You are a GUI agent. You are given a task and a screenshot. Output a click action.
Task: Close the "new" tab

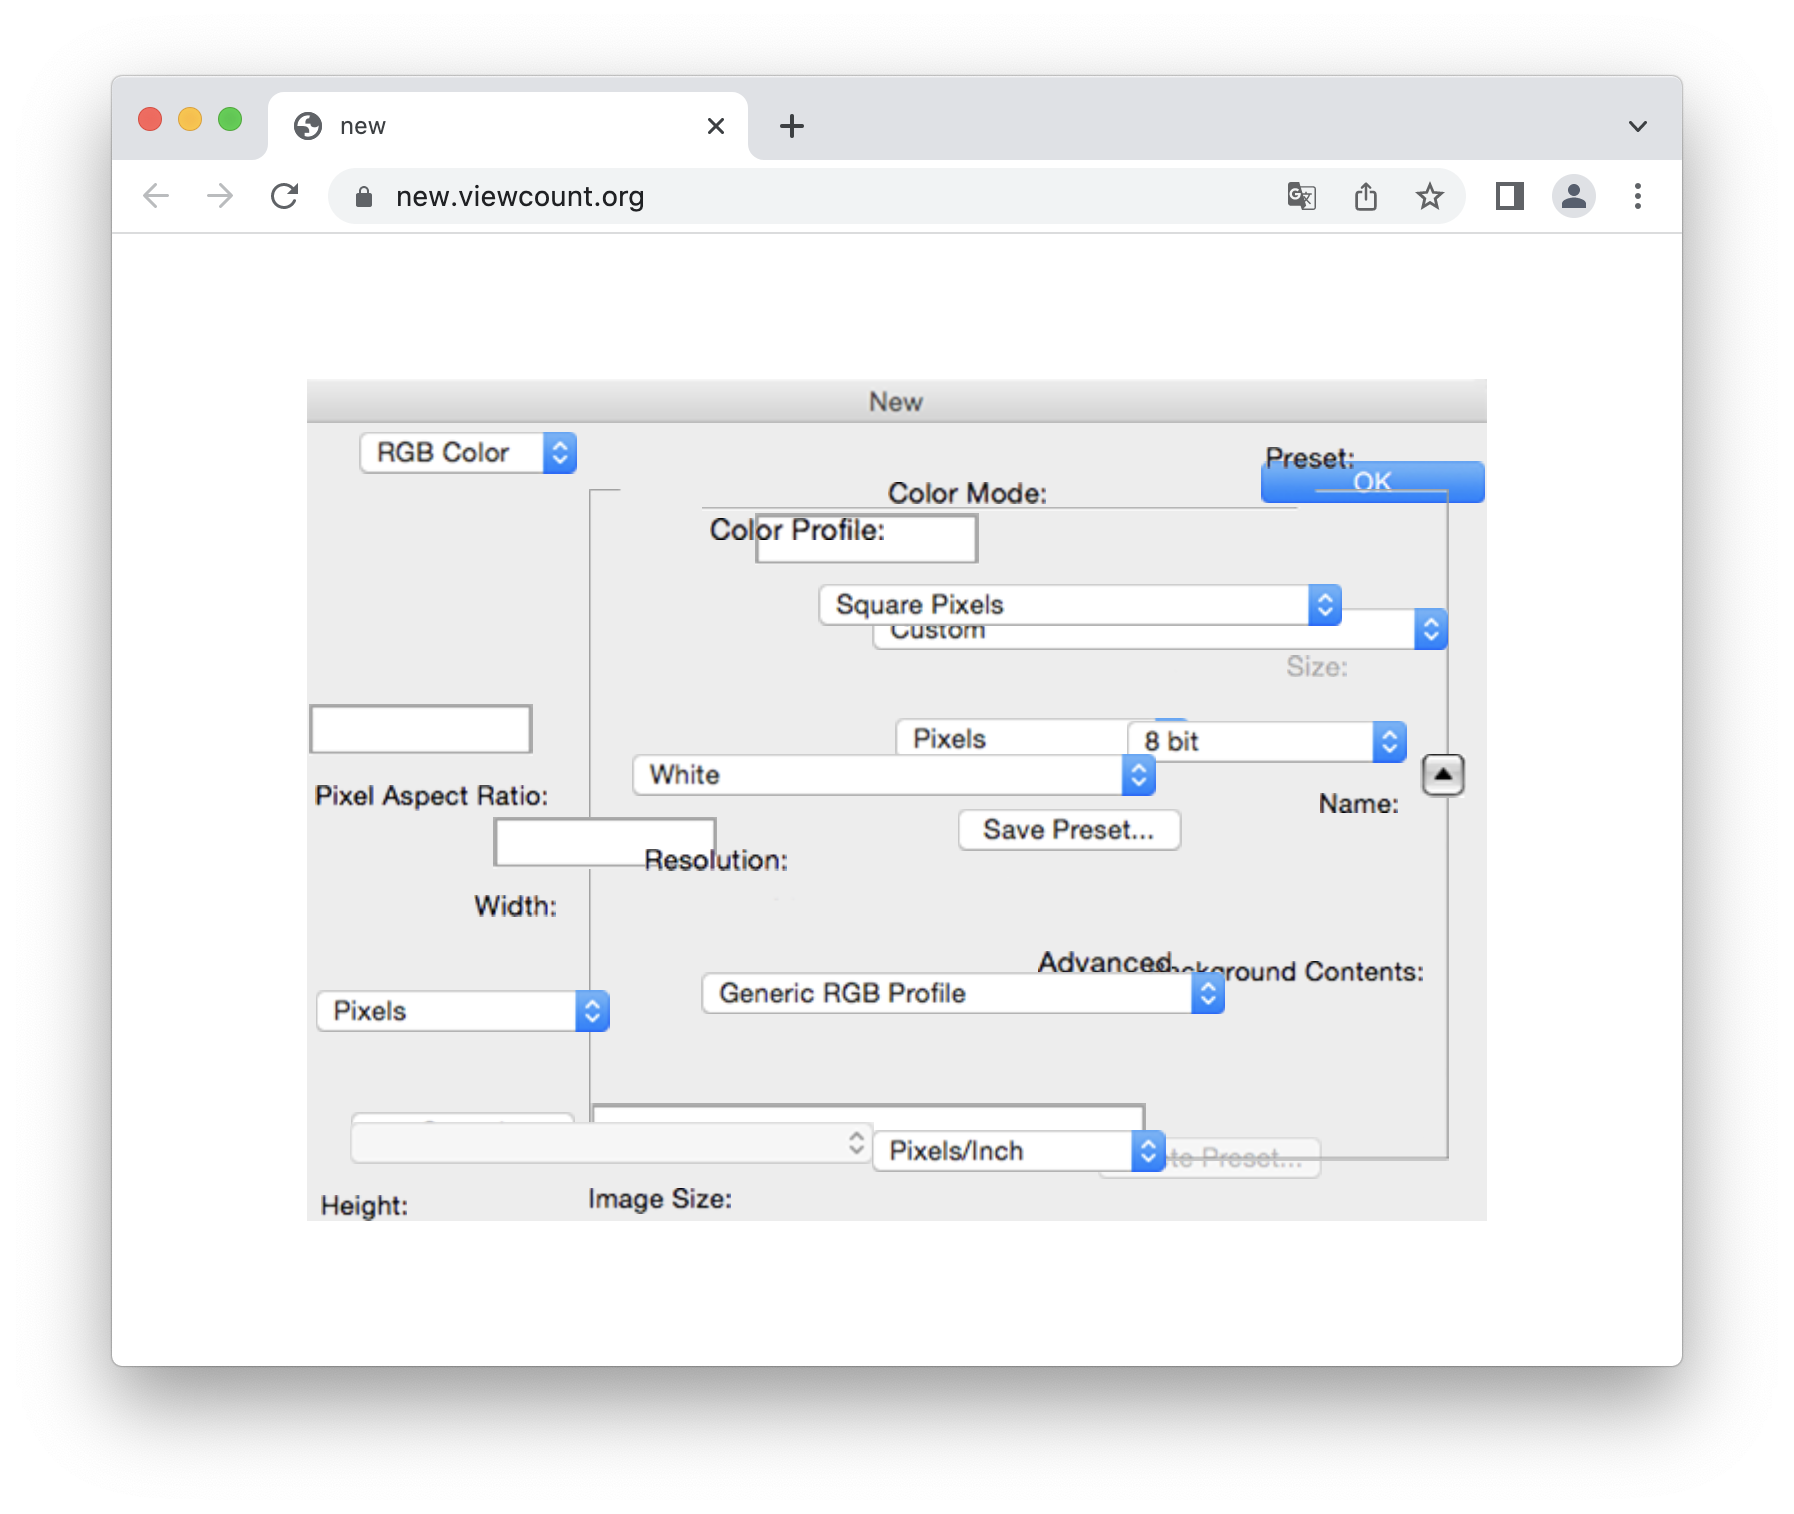point(716,126)
